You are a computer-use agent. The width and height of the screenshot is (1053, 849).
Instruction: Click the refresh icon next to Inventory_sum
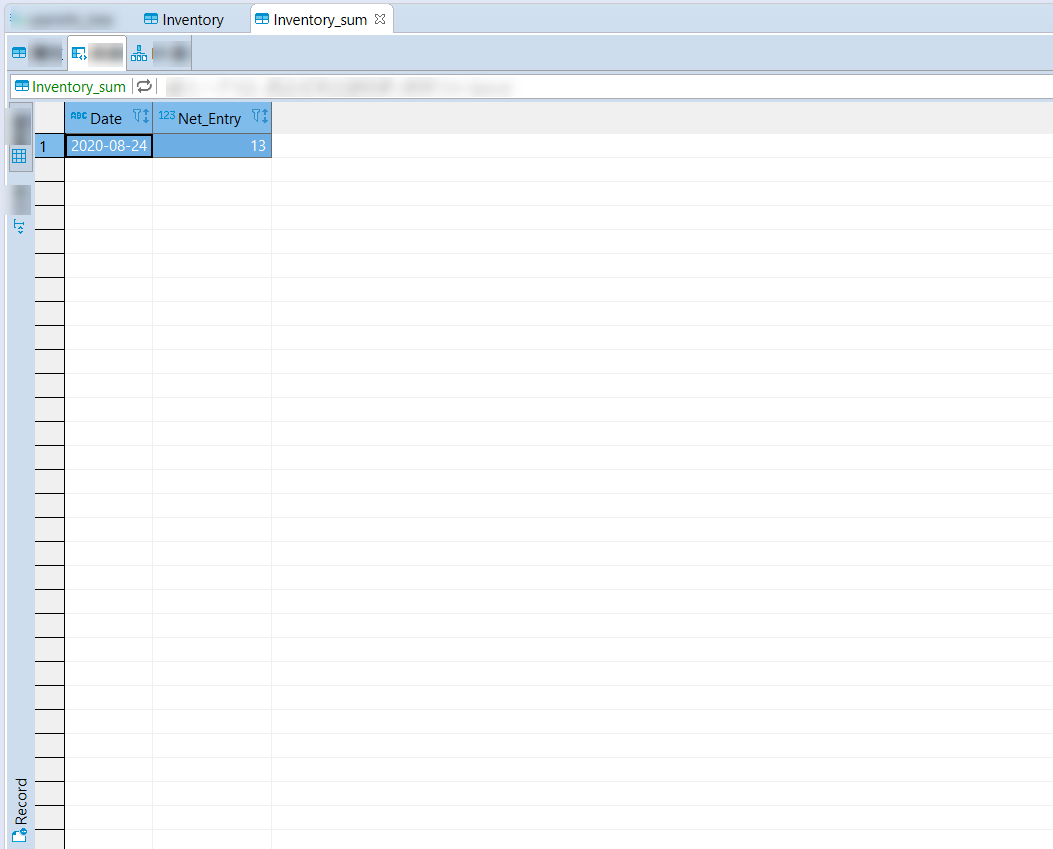143,86
